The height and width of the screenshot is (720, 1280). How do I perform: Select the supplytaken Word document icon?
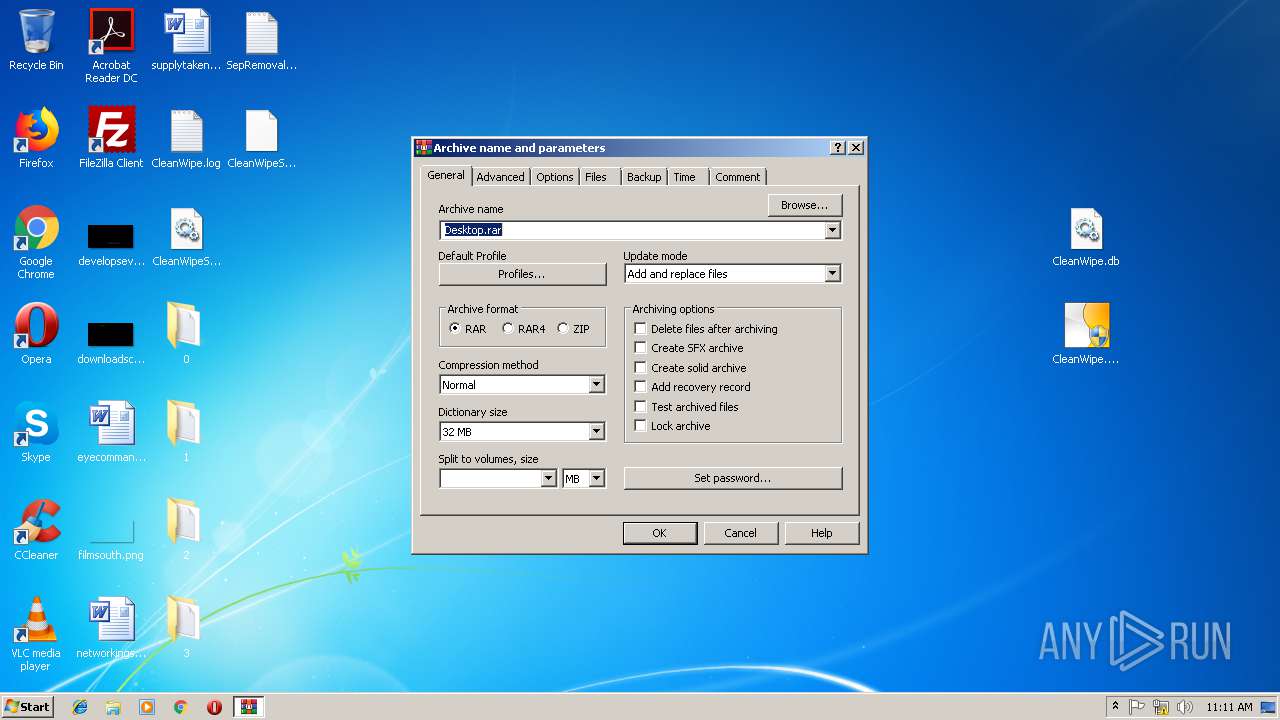coord(186,40)
